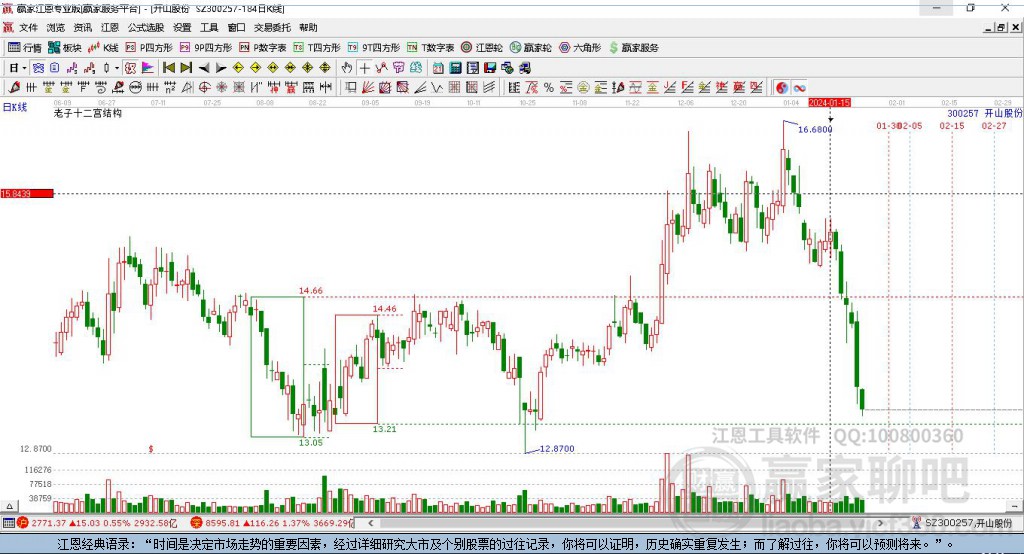The height and width of the screenshot is (554, 1024).
Task: Expand the arrow beside the candlestick icon
Action: [x=117, y=67]
